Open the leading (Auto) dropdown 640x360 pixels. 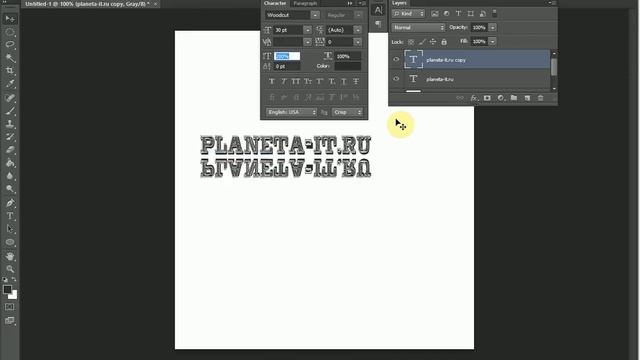[358, 30]
